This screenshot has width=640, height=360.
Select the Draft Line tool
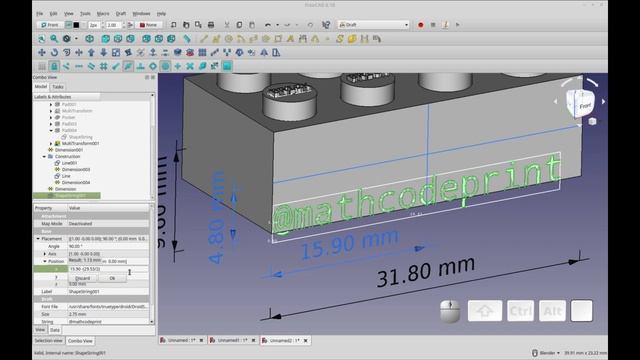pyautogui.click(x=203, y=39)
